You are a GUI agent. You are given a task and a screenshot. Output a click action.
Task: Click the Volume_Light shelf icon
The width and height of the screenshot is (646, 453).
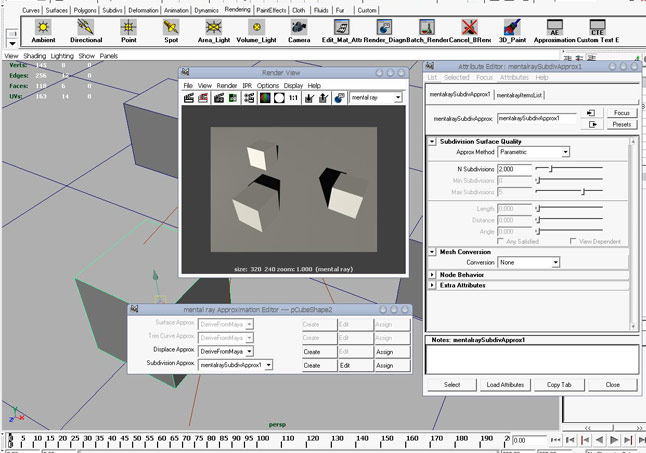click(256, 28)
